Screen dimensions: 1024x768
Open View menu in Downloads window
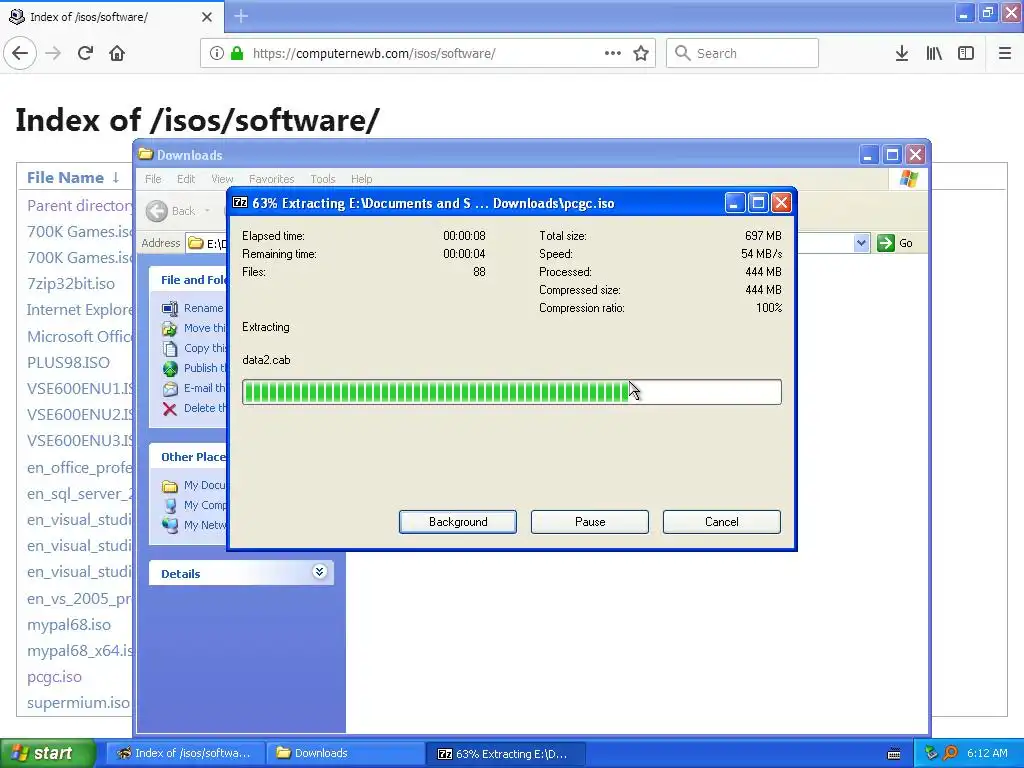pyautogui.click(x=222, y=179)
